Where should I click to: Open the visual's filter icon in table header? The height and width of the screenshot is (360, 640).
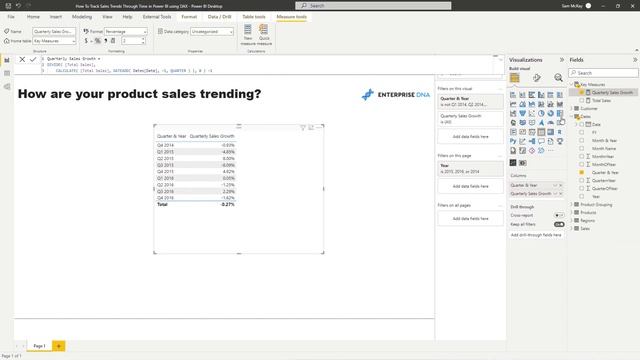303,128
